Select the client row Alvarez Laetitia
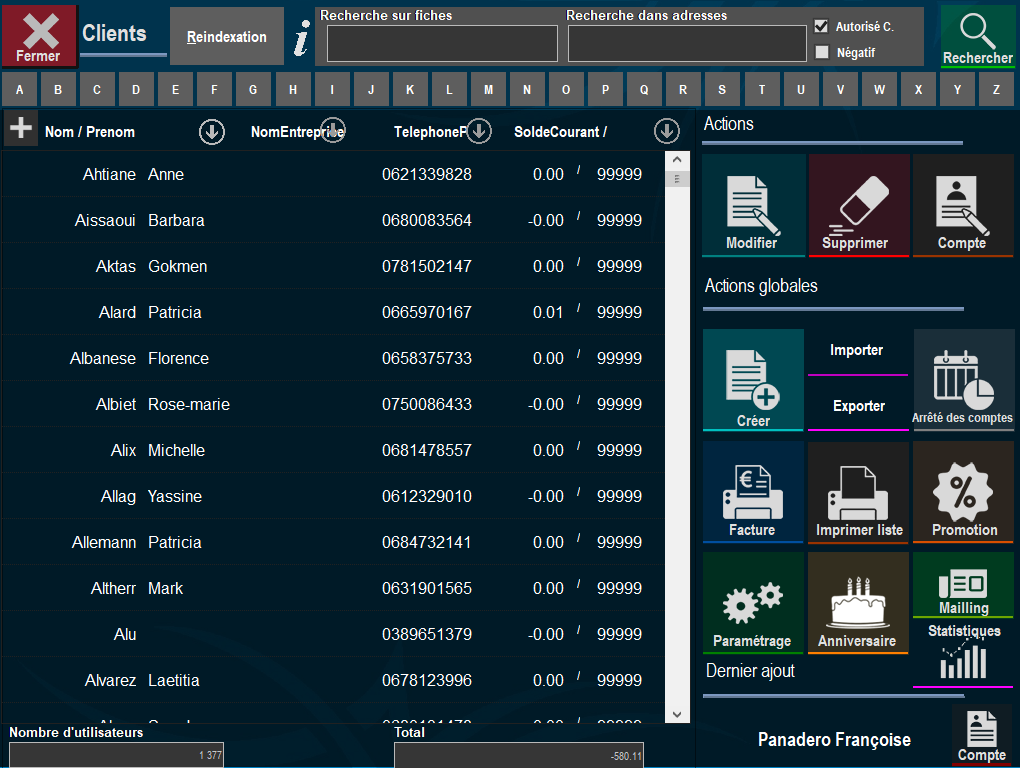The width and height of the screenshot is (1020, 768). coord(332,680)
